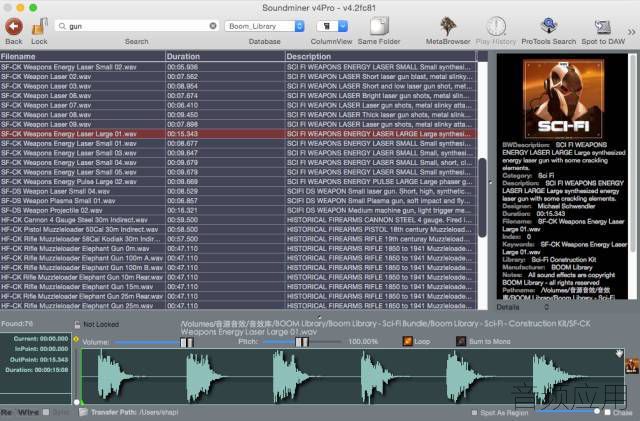
Task: Click the Transfer Path folder icon
Action: 83,412
